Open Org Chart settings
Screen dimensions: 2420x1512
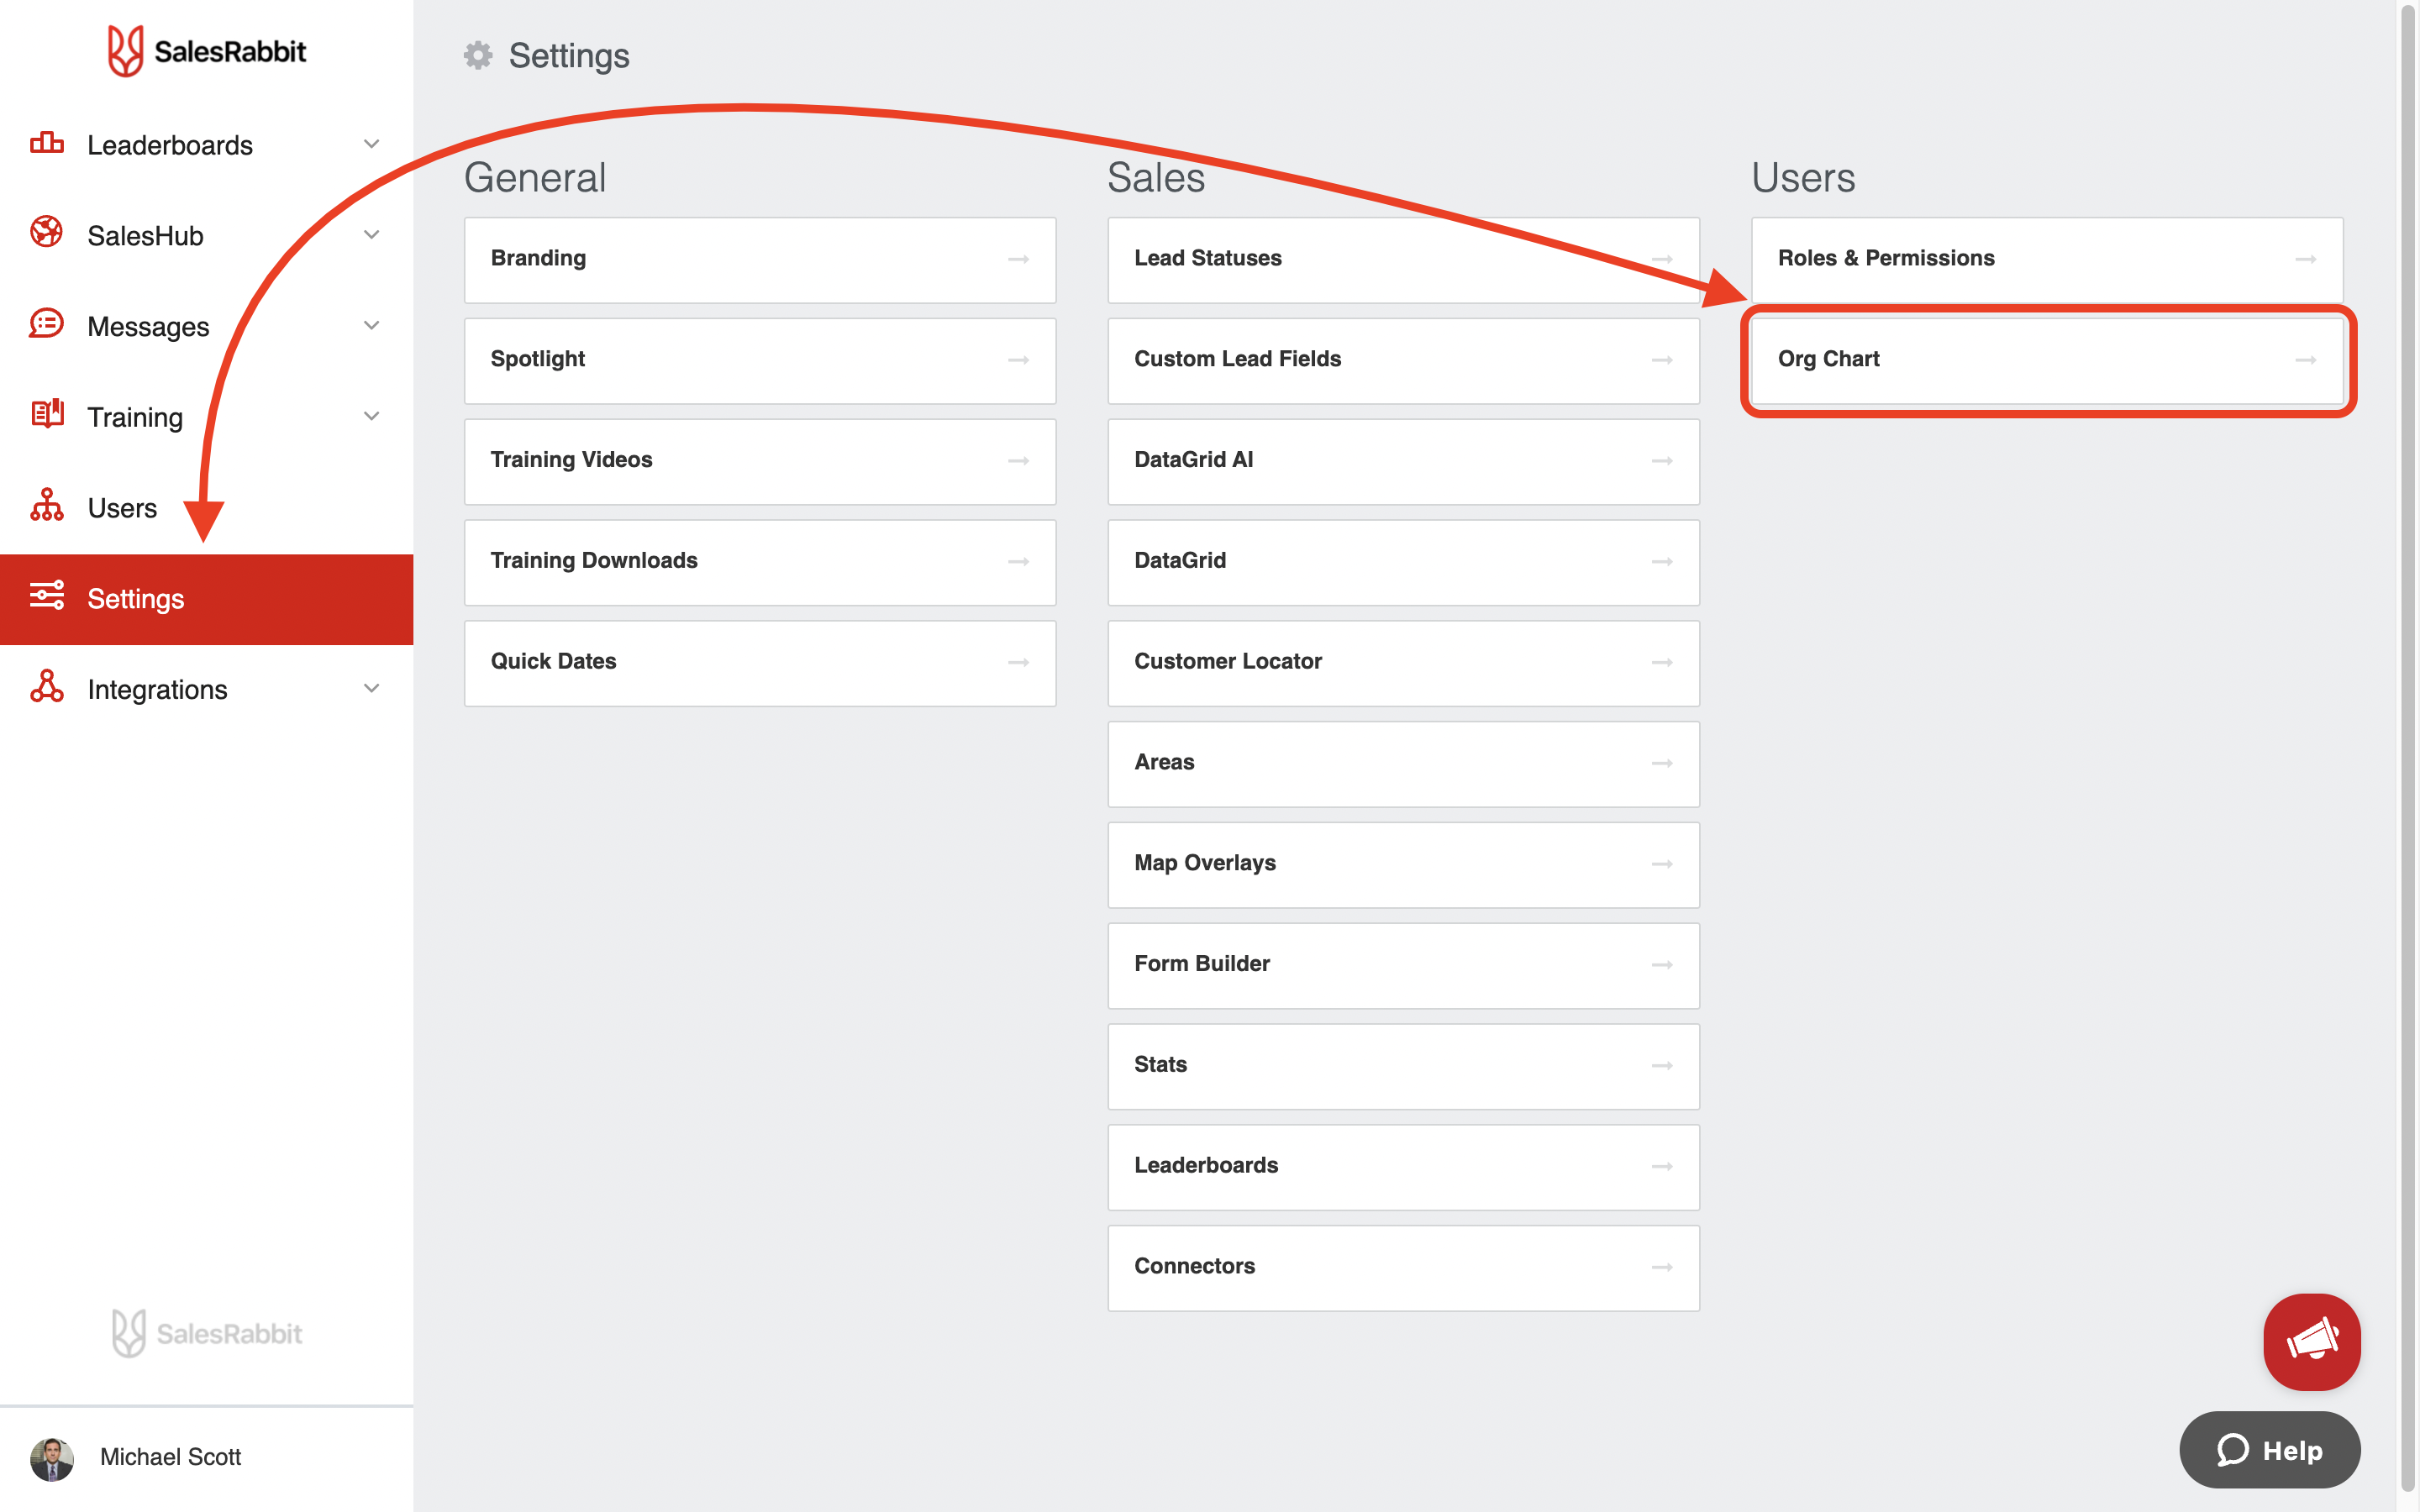click(x=2047, y=360)
